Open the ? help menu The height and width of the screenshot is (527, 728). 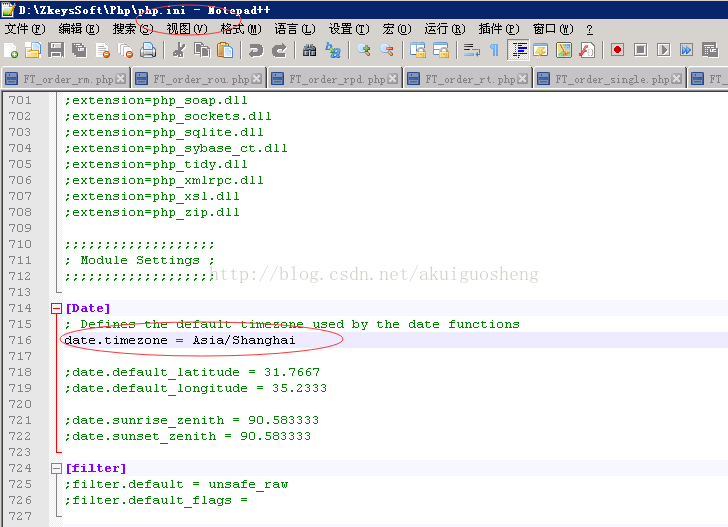tap(589, 30)
